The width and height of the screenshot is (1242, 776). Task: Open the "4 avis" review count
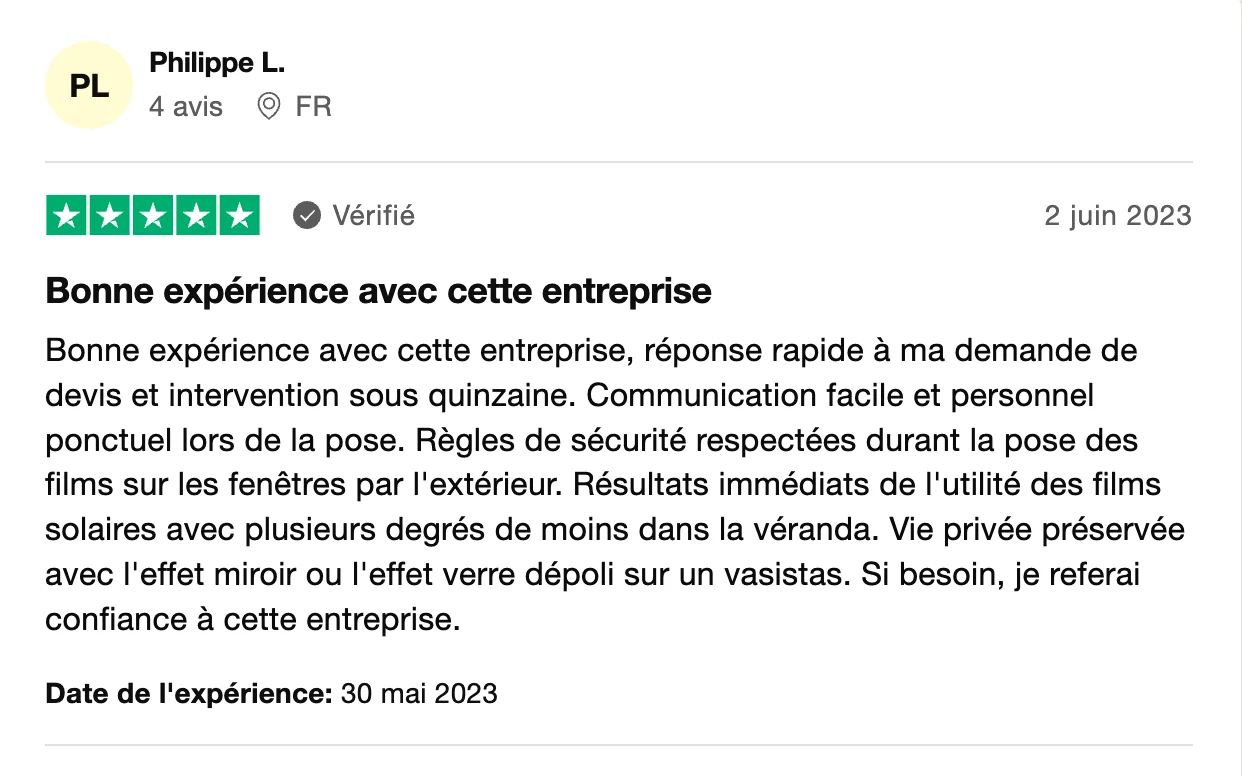coord(186,106)
